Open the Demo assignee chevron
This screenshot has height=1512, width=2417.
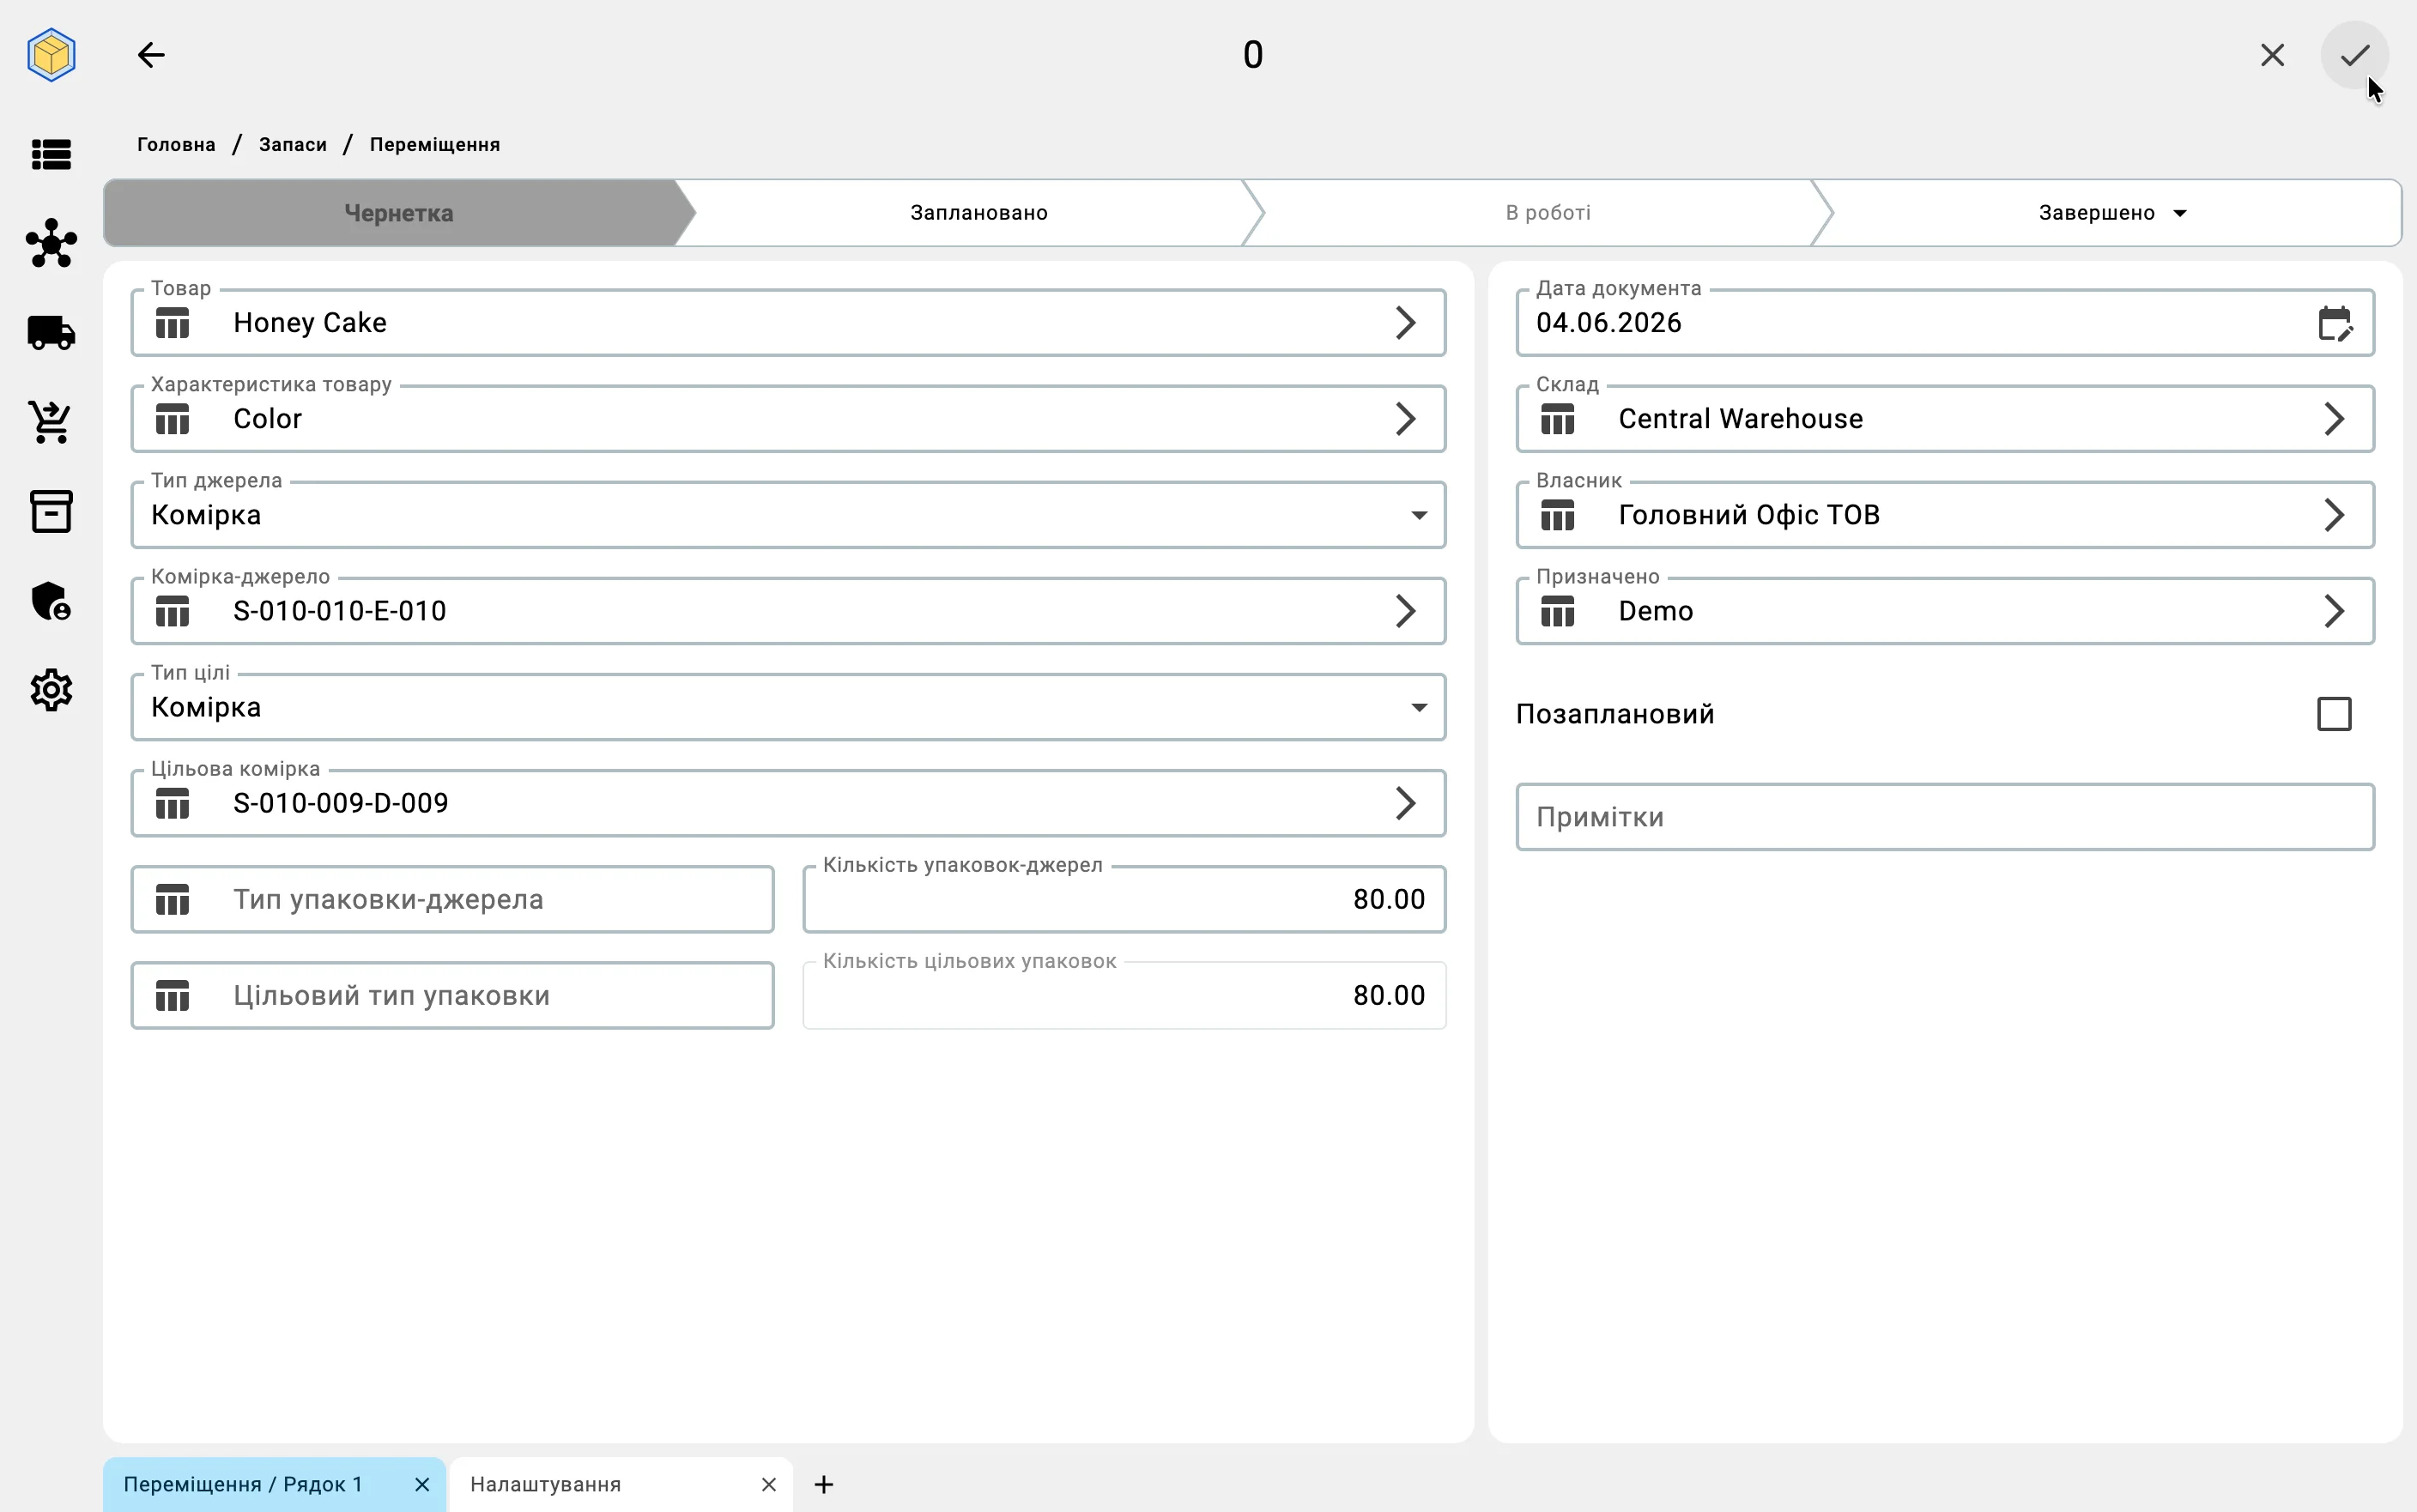[x=2333, y=611]
